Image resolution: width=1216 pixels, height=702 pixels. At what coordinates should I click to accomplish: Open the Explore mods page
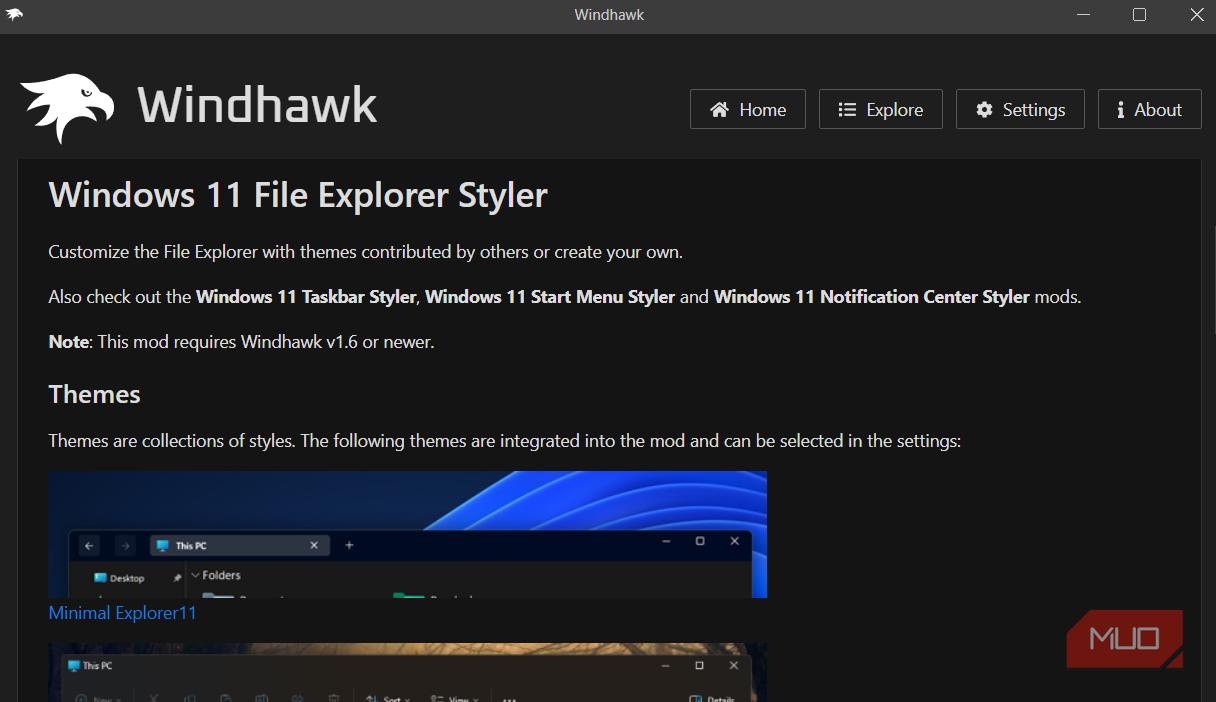click(x=880, y=109)
